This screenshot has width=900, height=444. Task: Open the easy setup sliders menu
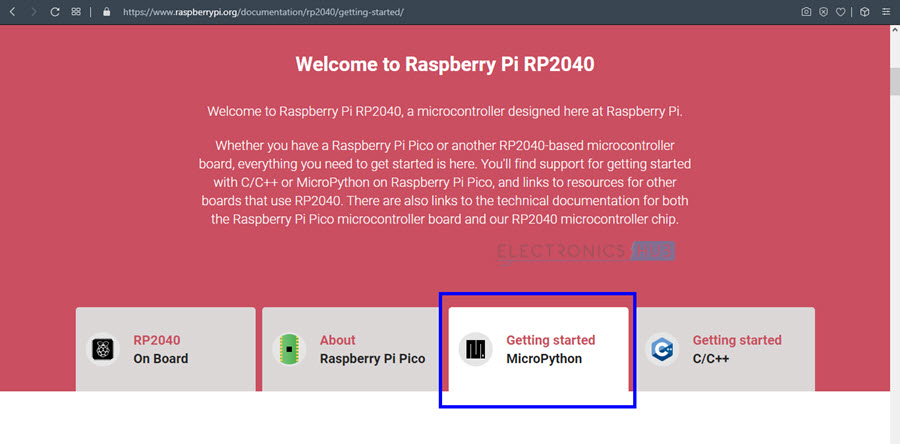886,12
